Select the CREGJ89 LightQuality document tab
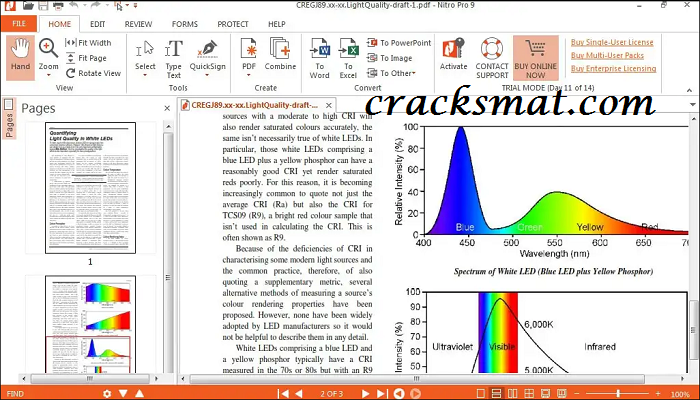The image size is (700, 400). tap(254, 105)
